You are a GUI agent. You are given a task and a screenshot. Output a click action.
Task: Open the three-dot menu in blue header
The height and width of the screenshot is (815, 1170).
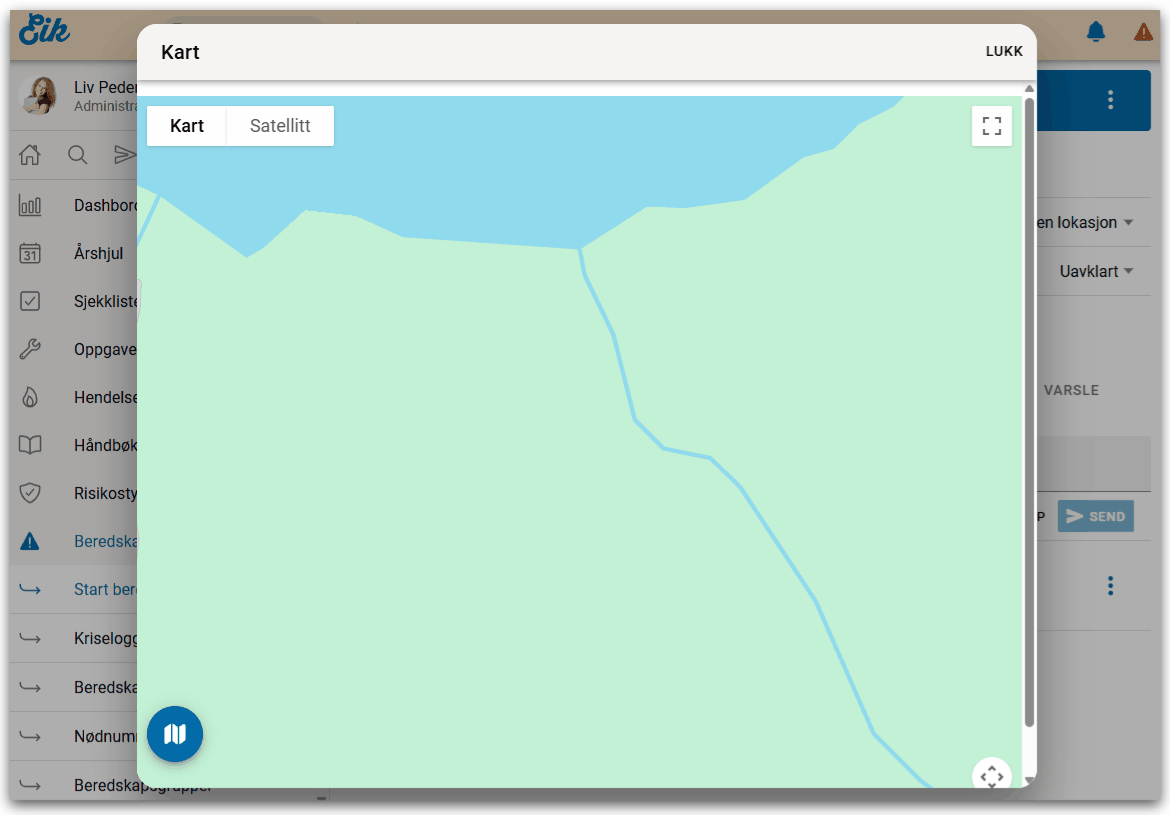point(1110,100)
